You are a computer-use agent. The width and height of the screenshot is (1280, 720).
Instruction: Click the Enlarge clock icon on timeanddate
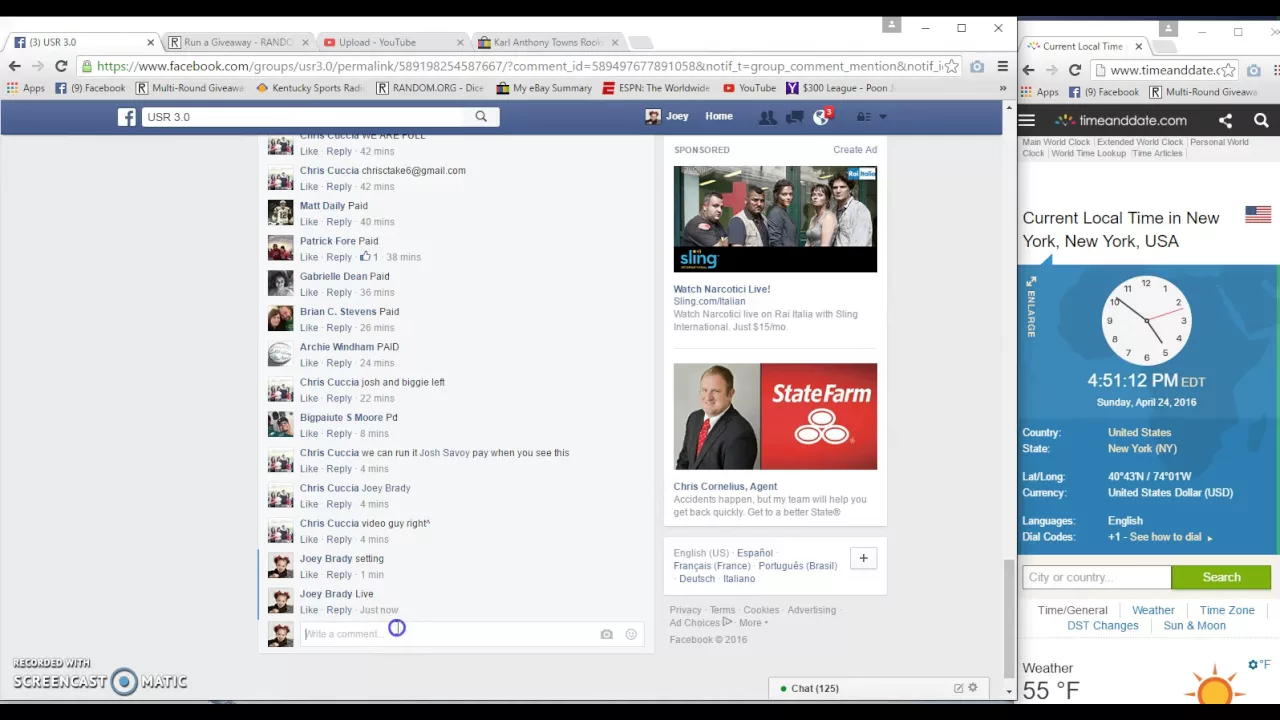pos(1030,306)
